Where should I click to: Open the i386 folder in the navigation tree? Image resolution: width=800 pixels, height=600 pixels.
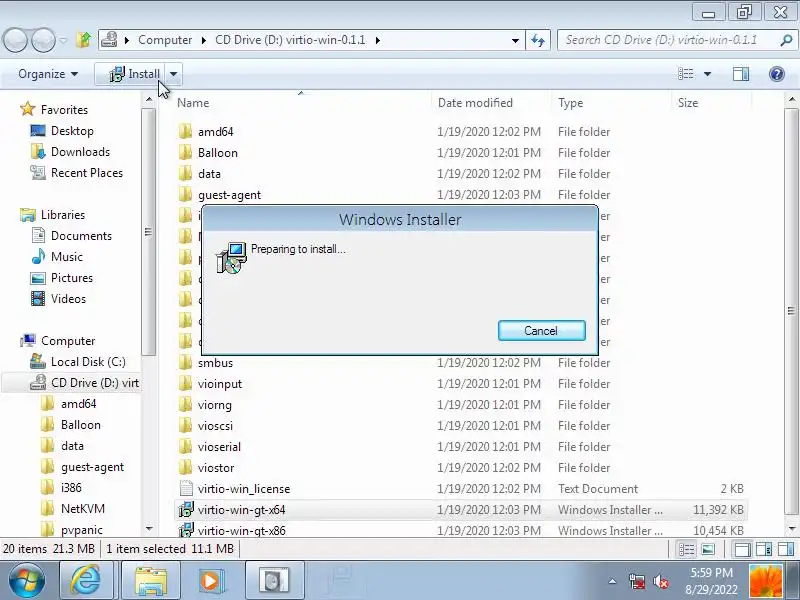[71, 488]
